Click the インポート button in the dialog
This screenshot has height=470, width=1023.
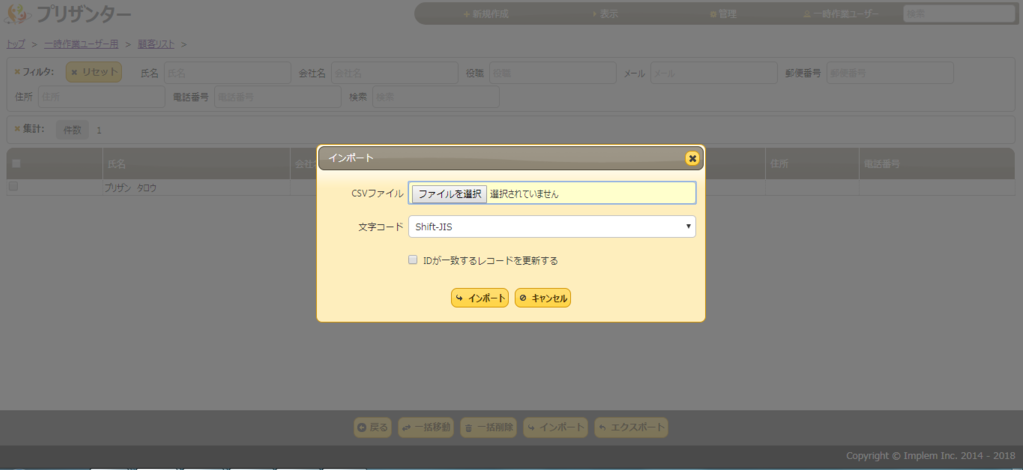tap(480, 298)
